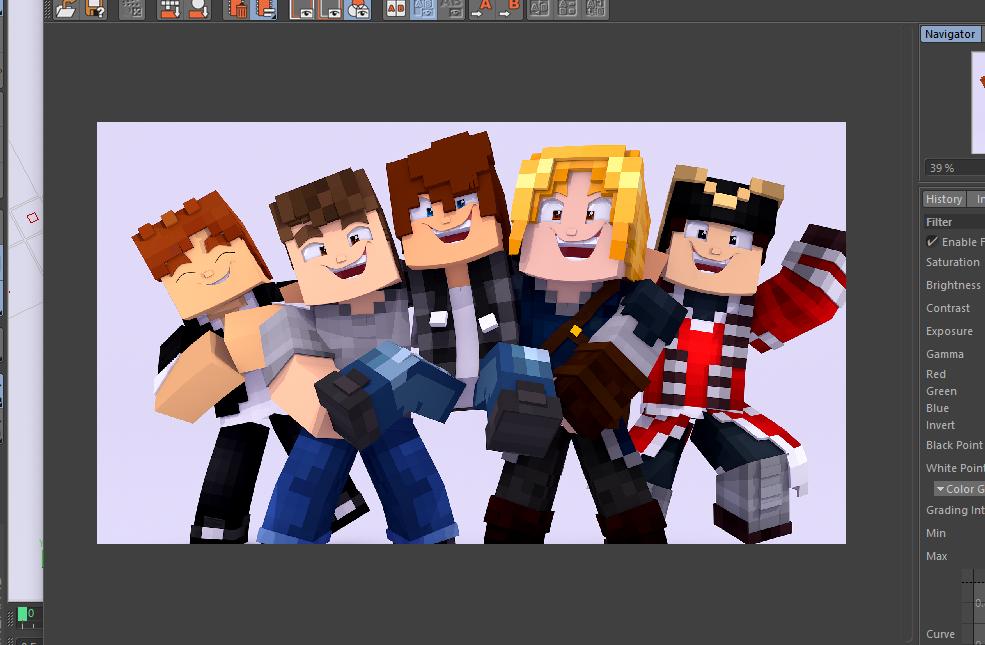This screenshot has height=645, width=985.
Task: Click the middle grayed AB layout icon
Action: 567,9
